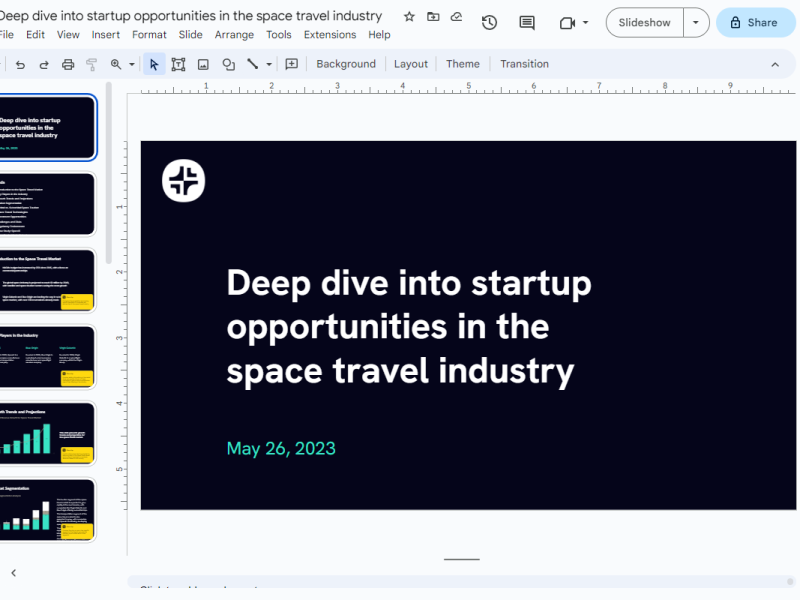Click the Background button
Image resolution: width=800 pixels, height=600 pixels.
point(346,64)
